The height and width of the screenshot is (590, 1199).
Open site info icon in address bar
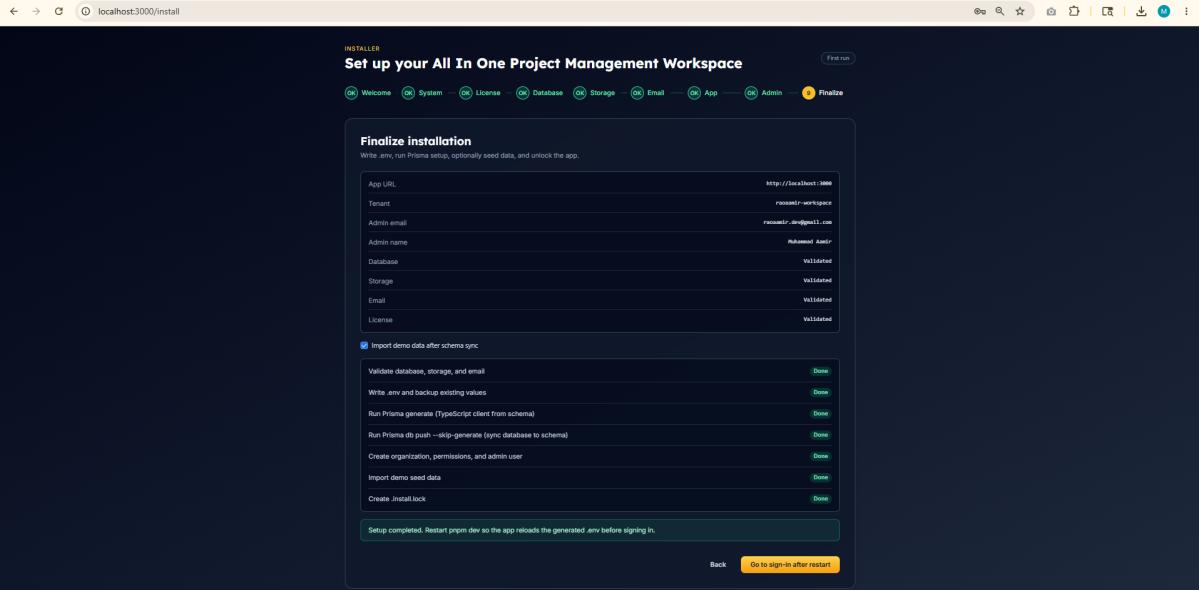click(86, 11)
